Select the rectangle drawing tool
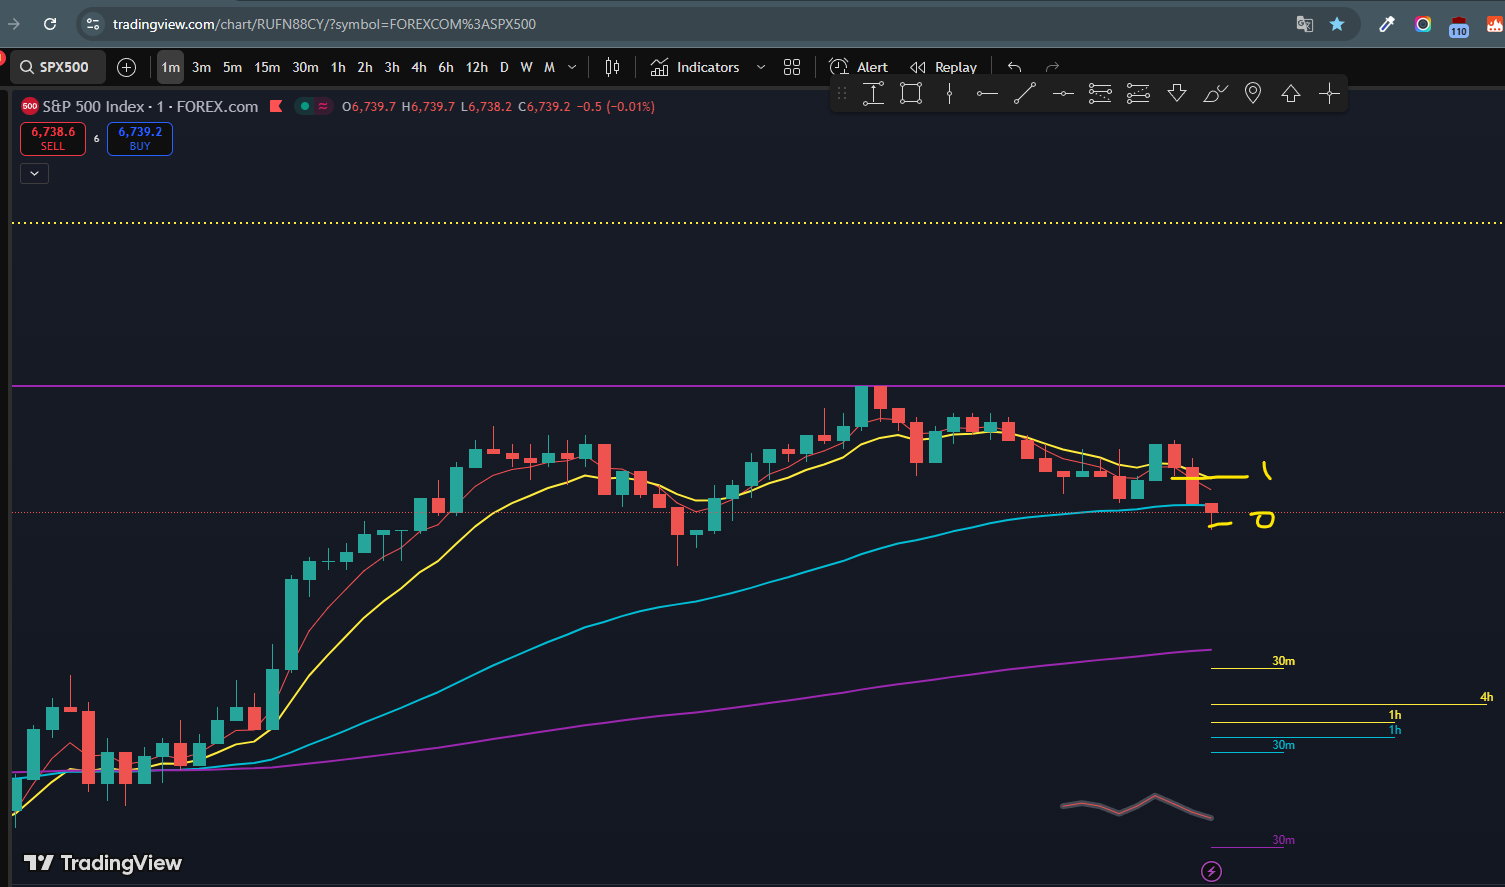1505x887 pixels. pyautogui.click(x=911, y=93)
